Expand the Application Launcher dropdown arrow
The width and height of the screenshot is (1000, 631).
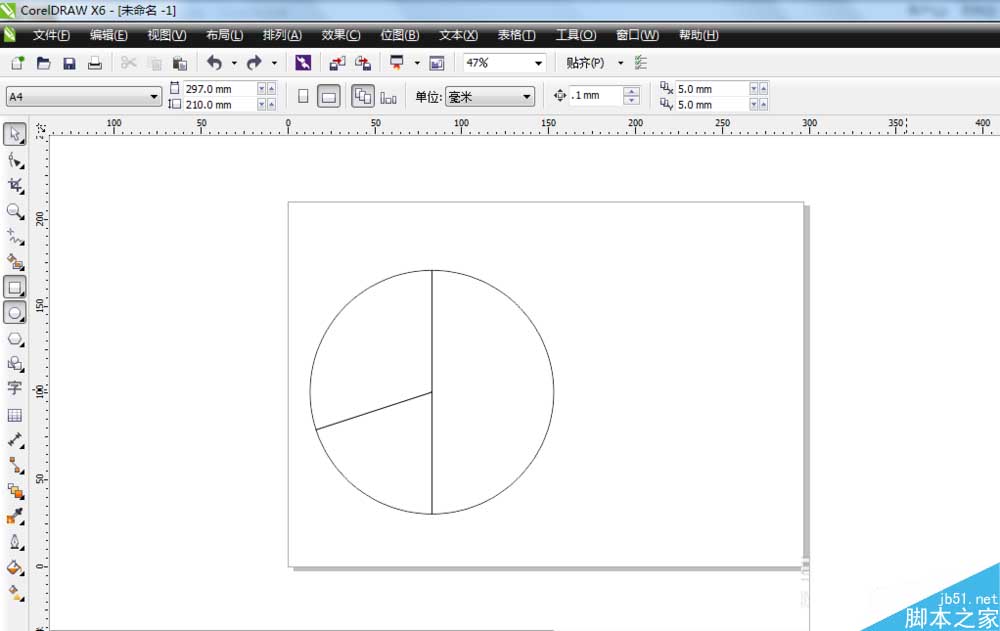[417, 63]
